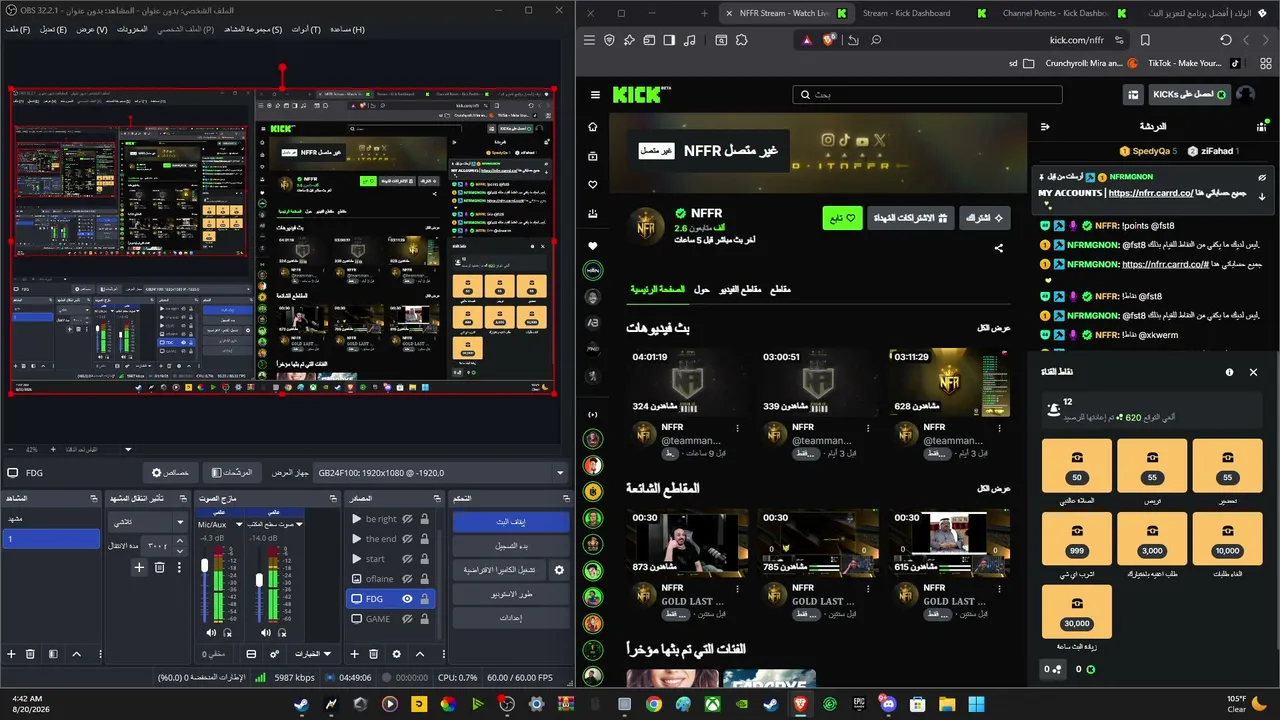Open OBS Tools (T) menu

(x=306, y=29)
